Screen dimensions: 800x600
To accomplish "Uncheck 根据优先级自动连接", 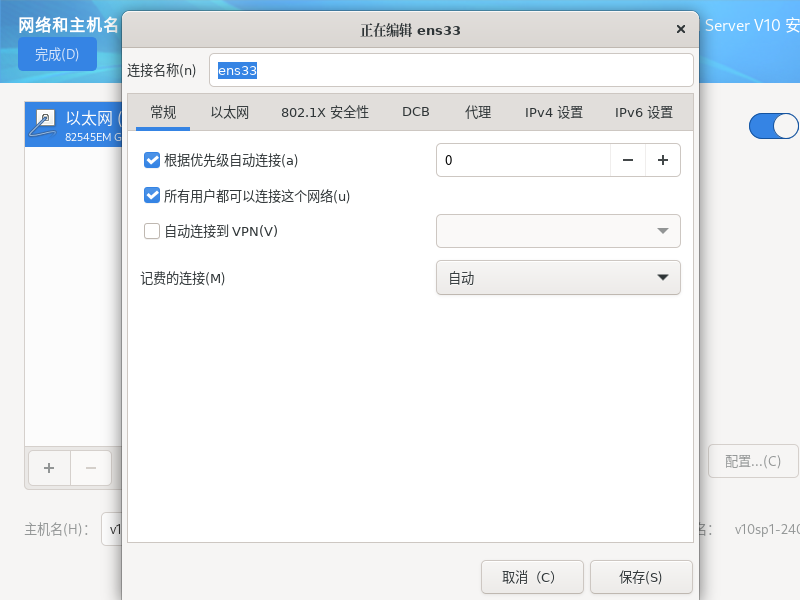I will pyautogui.click(x=152, y=159).
